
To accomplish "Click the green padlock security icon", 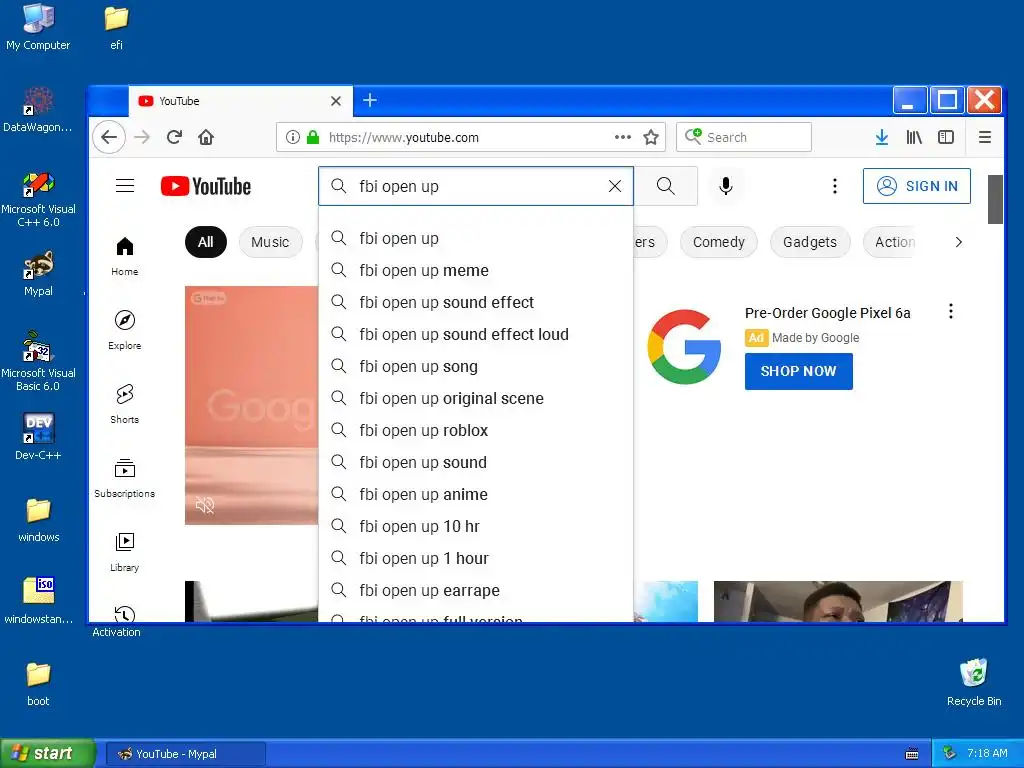I will coord(313,137).
